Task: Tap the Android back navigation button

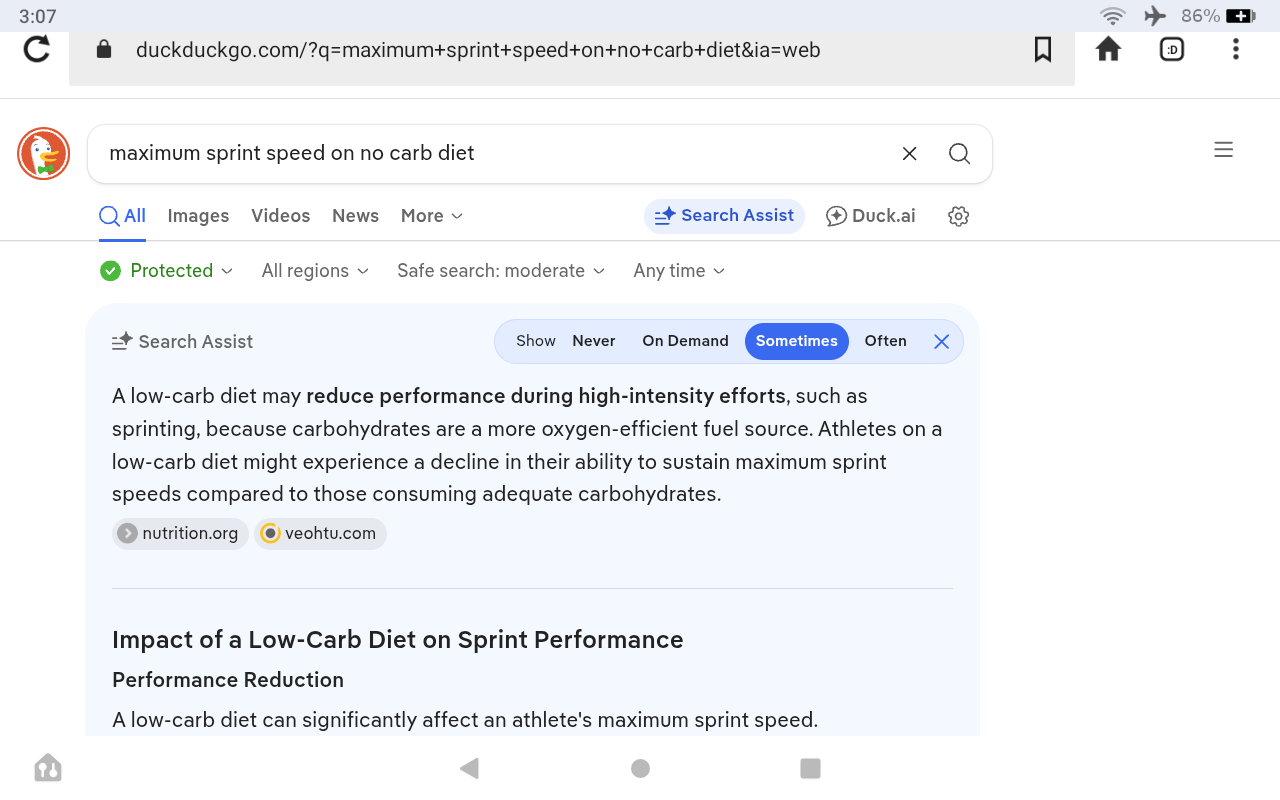Action: (x=469, y=768)
